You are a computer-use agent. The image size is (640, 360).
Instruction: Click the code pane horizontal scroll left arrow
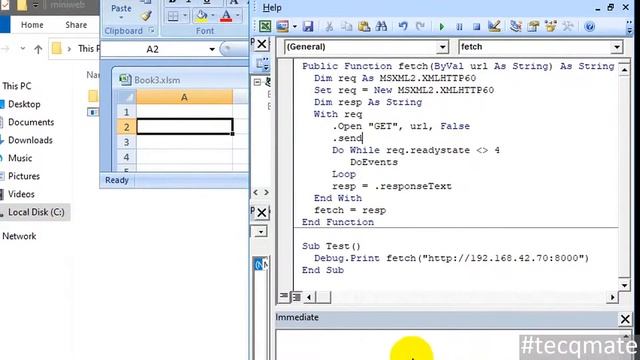309,297
